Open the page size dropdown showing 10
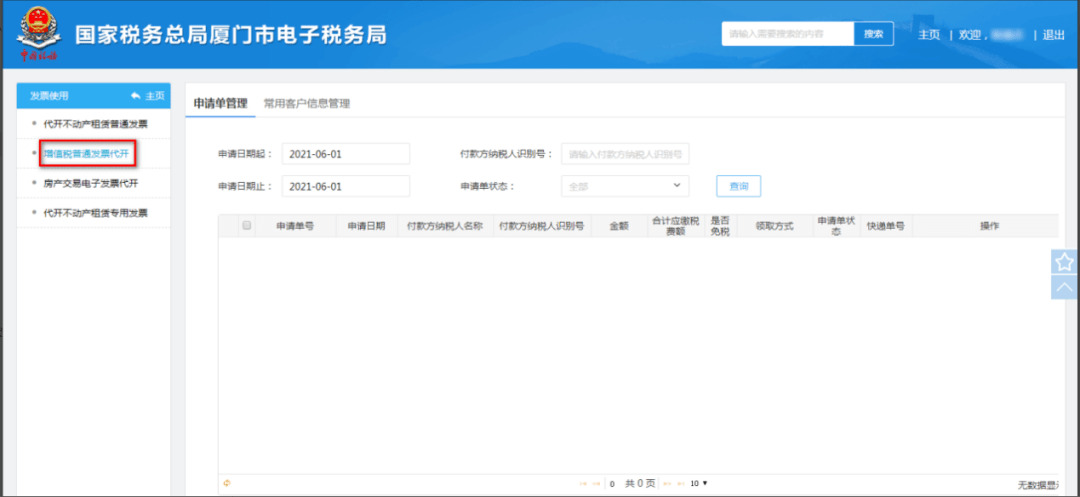This screenshot has height=497, width=1080. (x=698, y=484)
